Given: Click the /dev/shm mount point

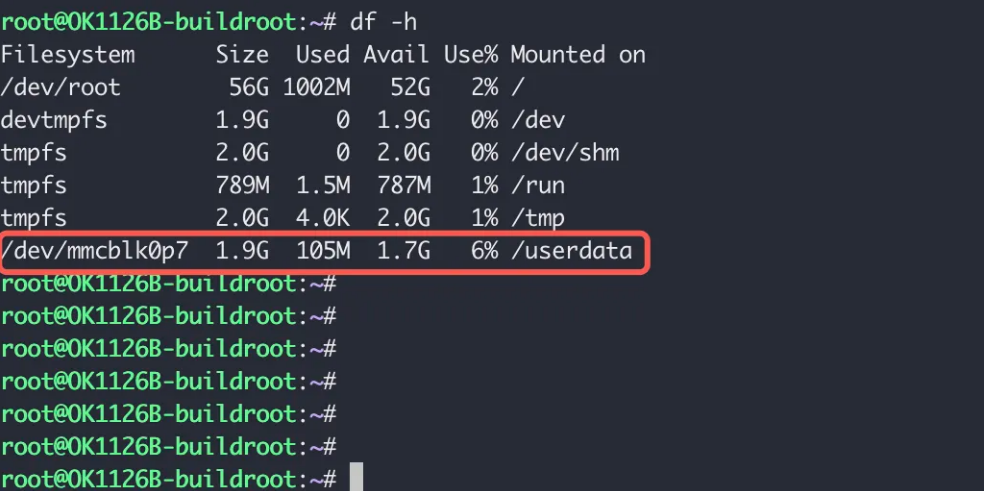Looking at the screenshot, I should tap(564, 153).
